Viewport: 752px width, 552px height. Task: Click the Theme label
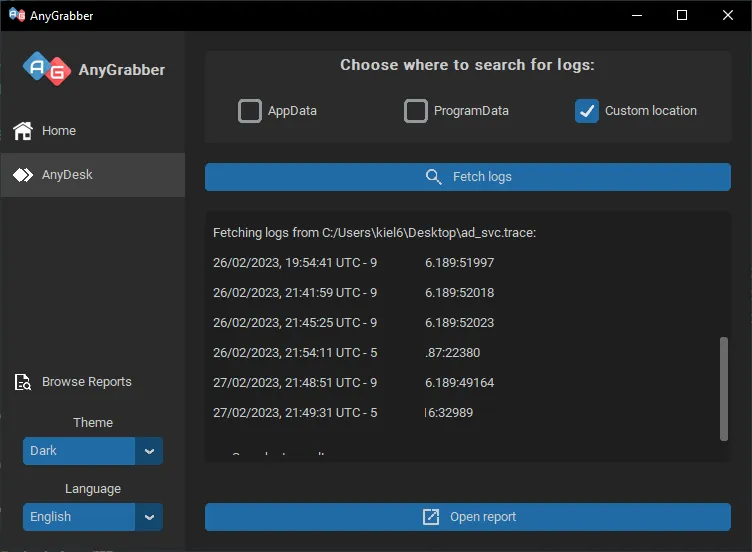tap(93, 423)
